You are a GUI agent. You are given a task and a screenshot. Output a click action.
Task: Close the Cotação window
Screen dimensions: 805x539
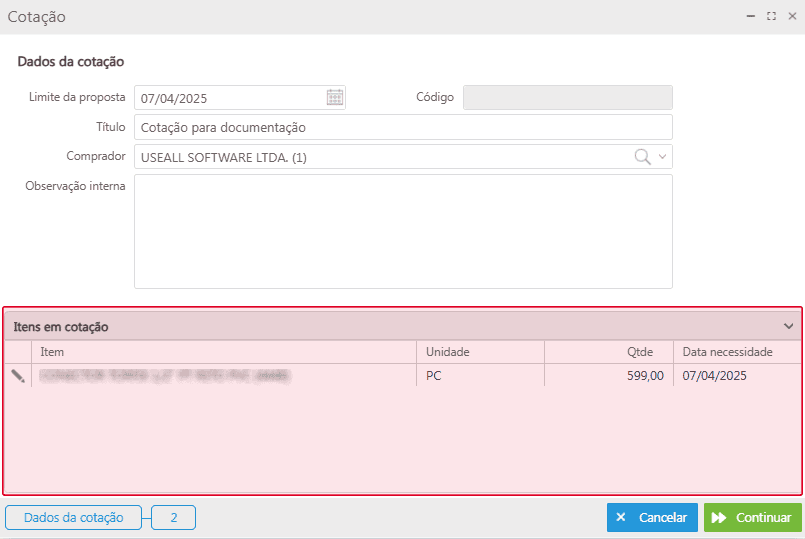(x=792, y=17)
